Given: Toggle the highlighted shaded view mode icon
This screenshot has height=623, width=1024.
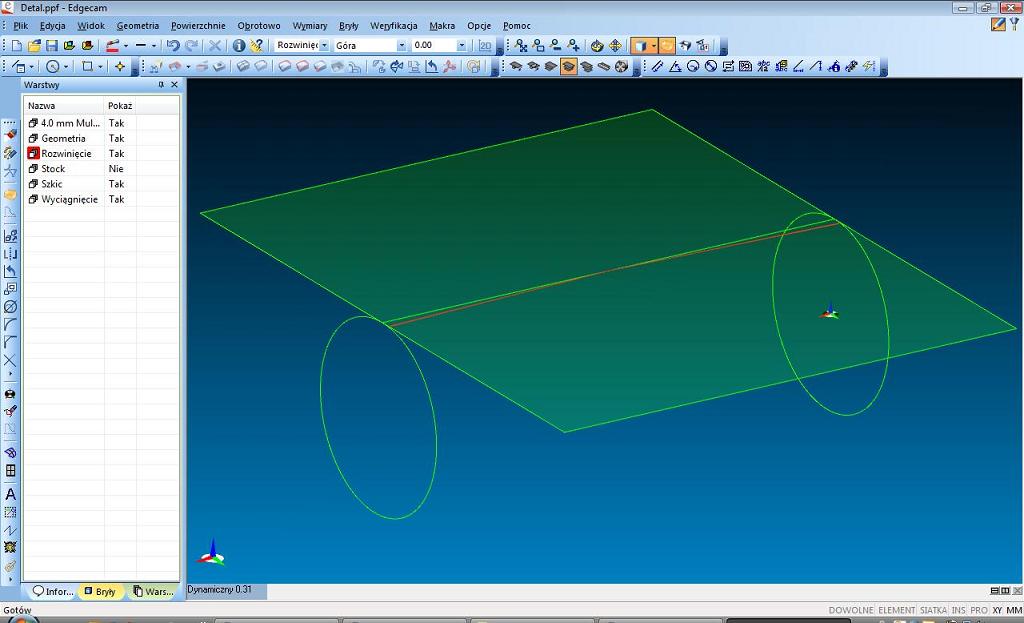Looking at the screenshot, I should [569, 66].
